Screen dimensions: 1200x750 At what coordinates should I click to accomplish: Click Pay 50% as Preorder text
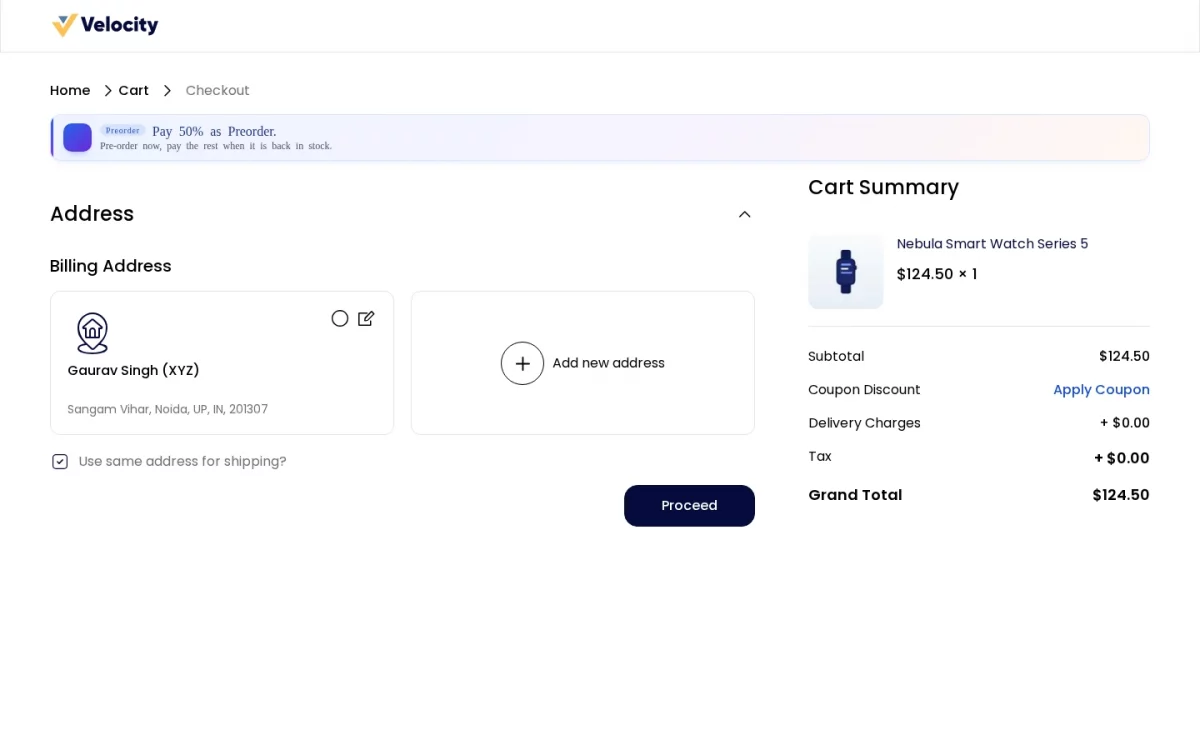click(x=214, y=131)
